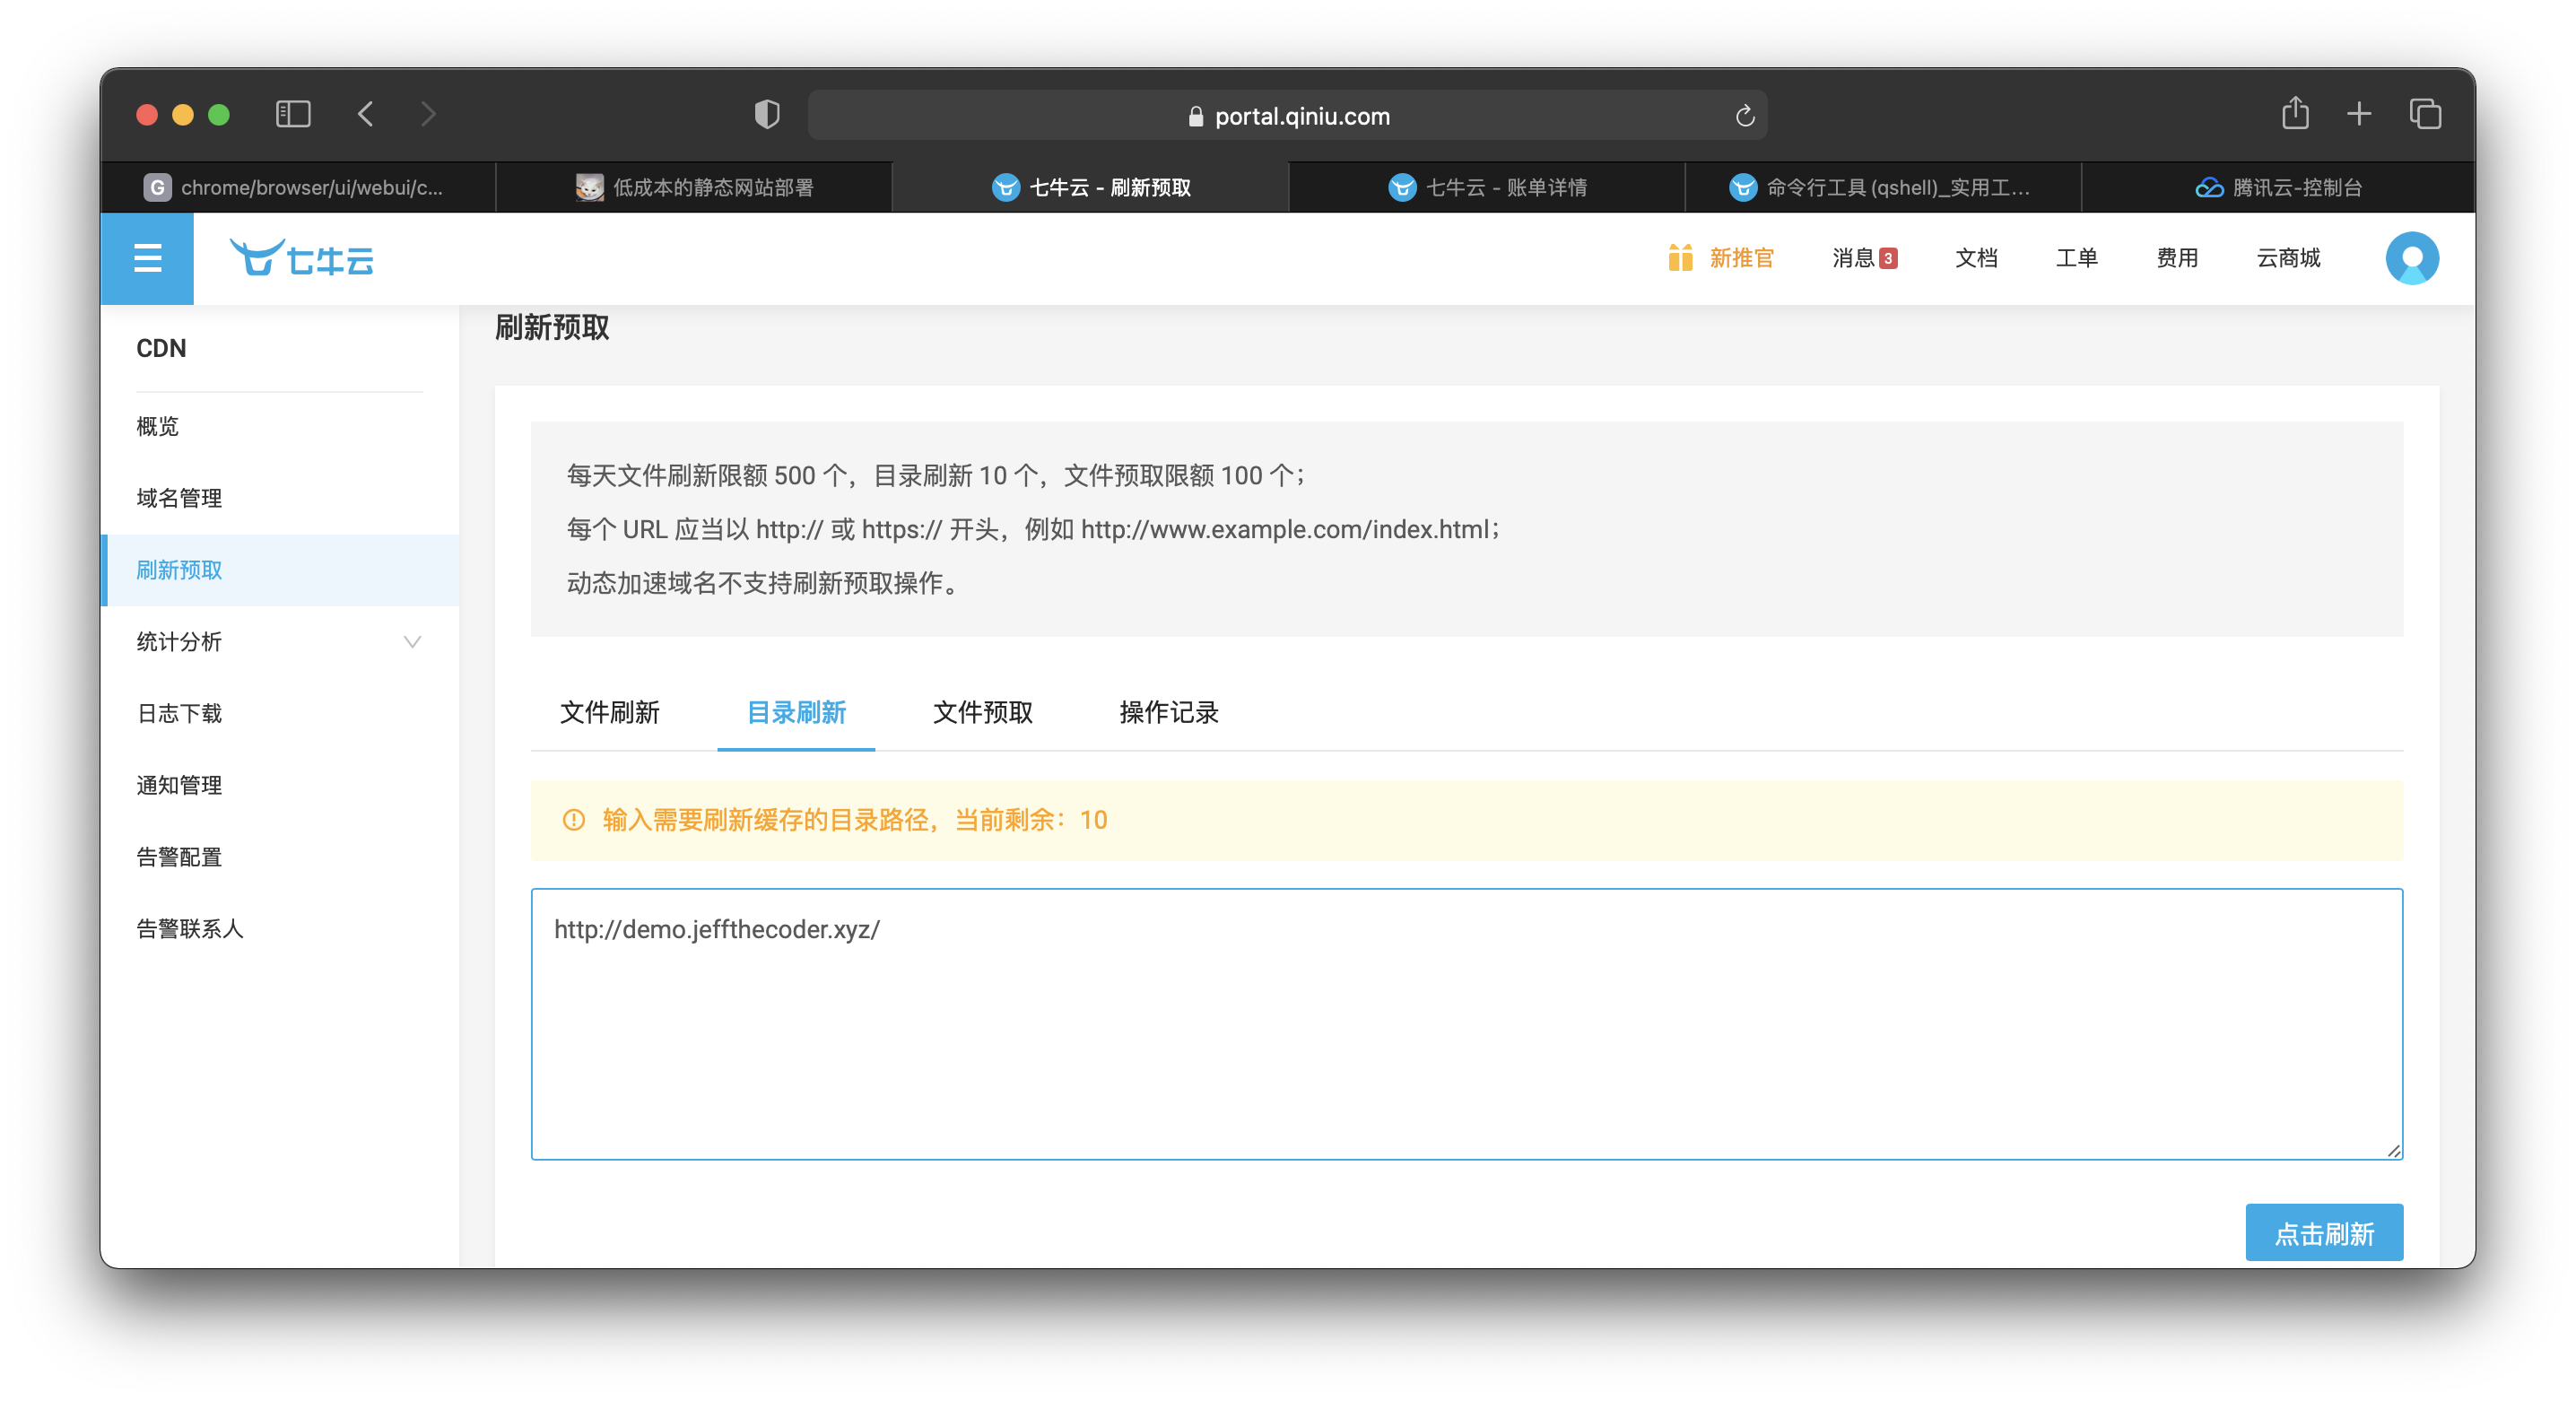Expand the 统计分析 chevron

click(x=412, y=641)
